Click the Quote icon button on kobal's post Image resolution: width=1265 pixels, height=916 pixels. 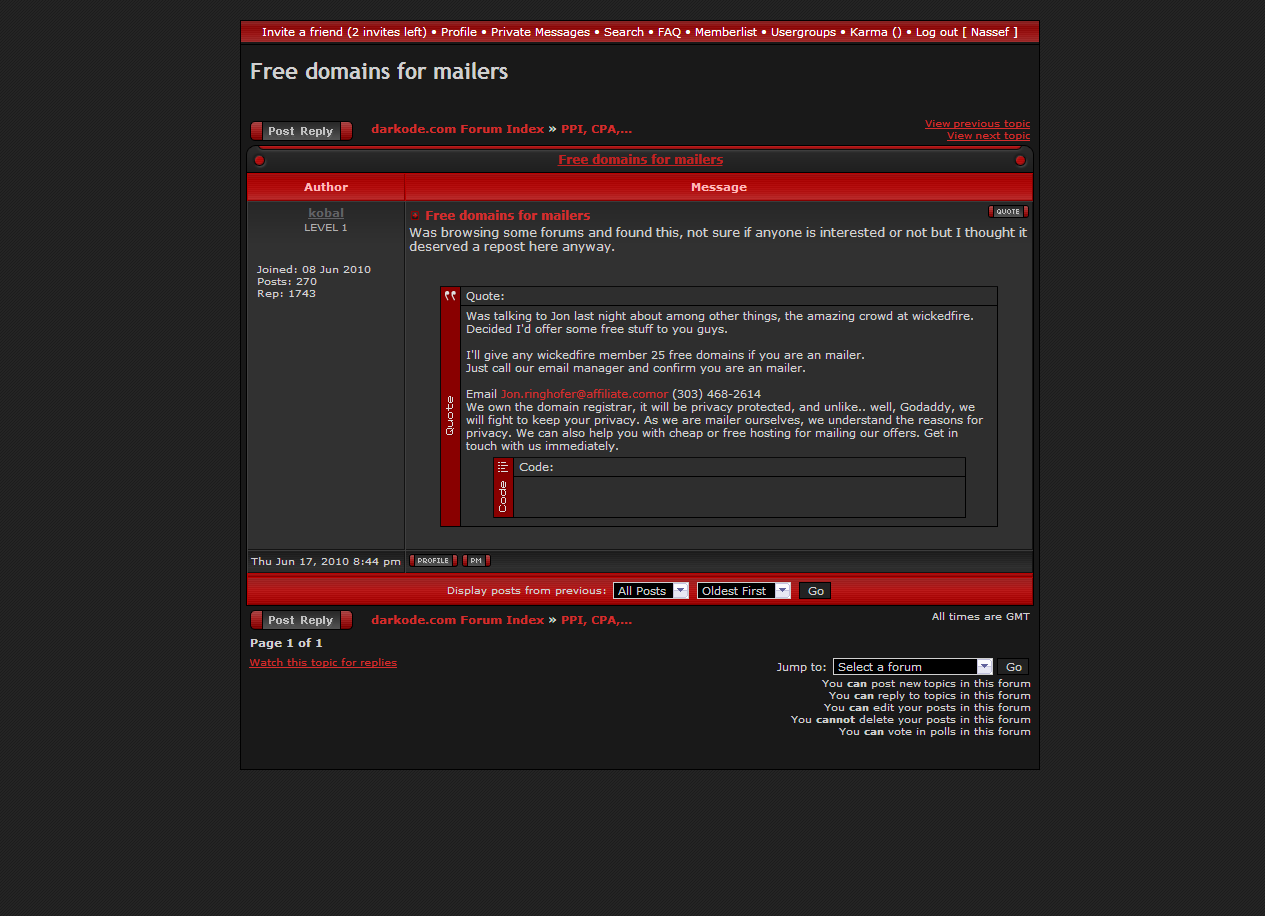pos(1008,211)
